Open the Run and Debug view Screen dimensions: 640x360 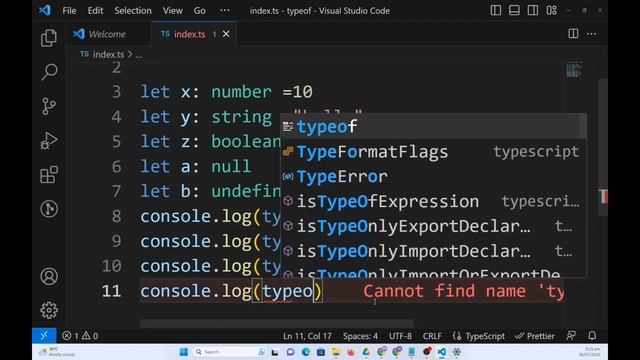[x=49, y=141]
